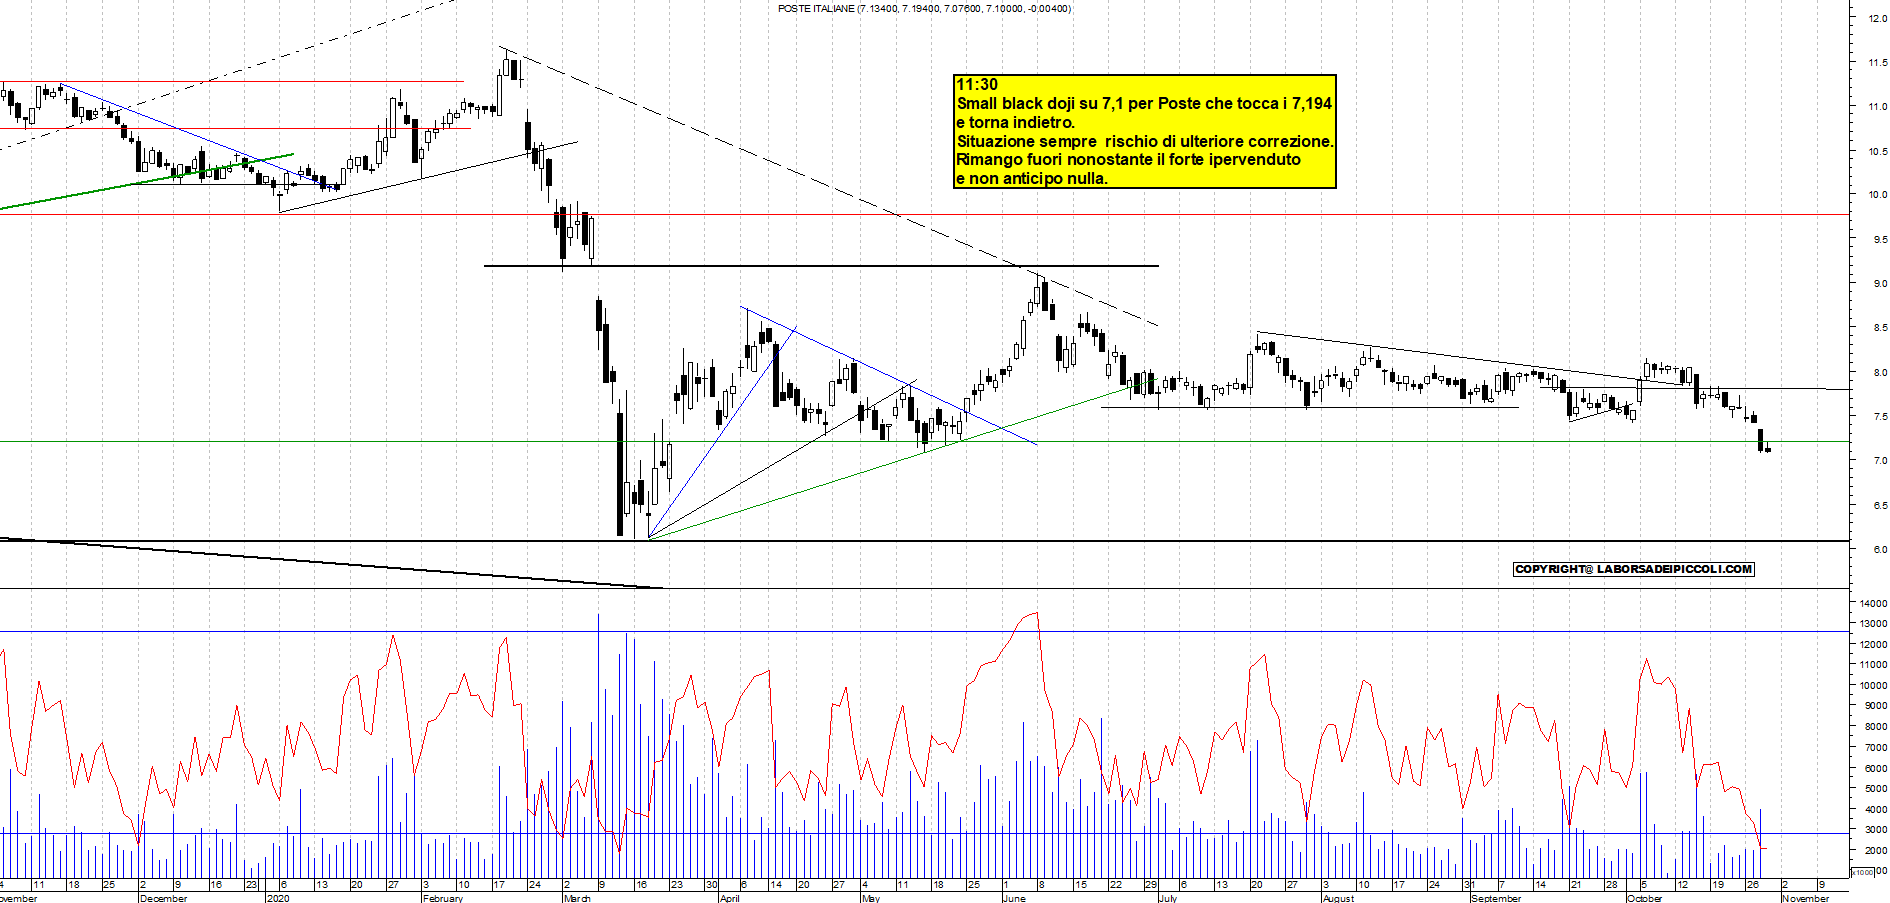This screenshot has height=903, width=1890.
Task: Click price axis label 8.0
Action: point(1879,372)
